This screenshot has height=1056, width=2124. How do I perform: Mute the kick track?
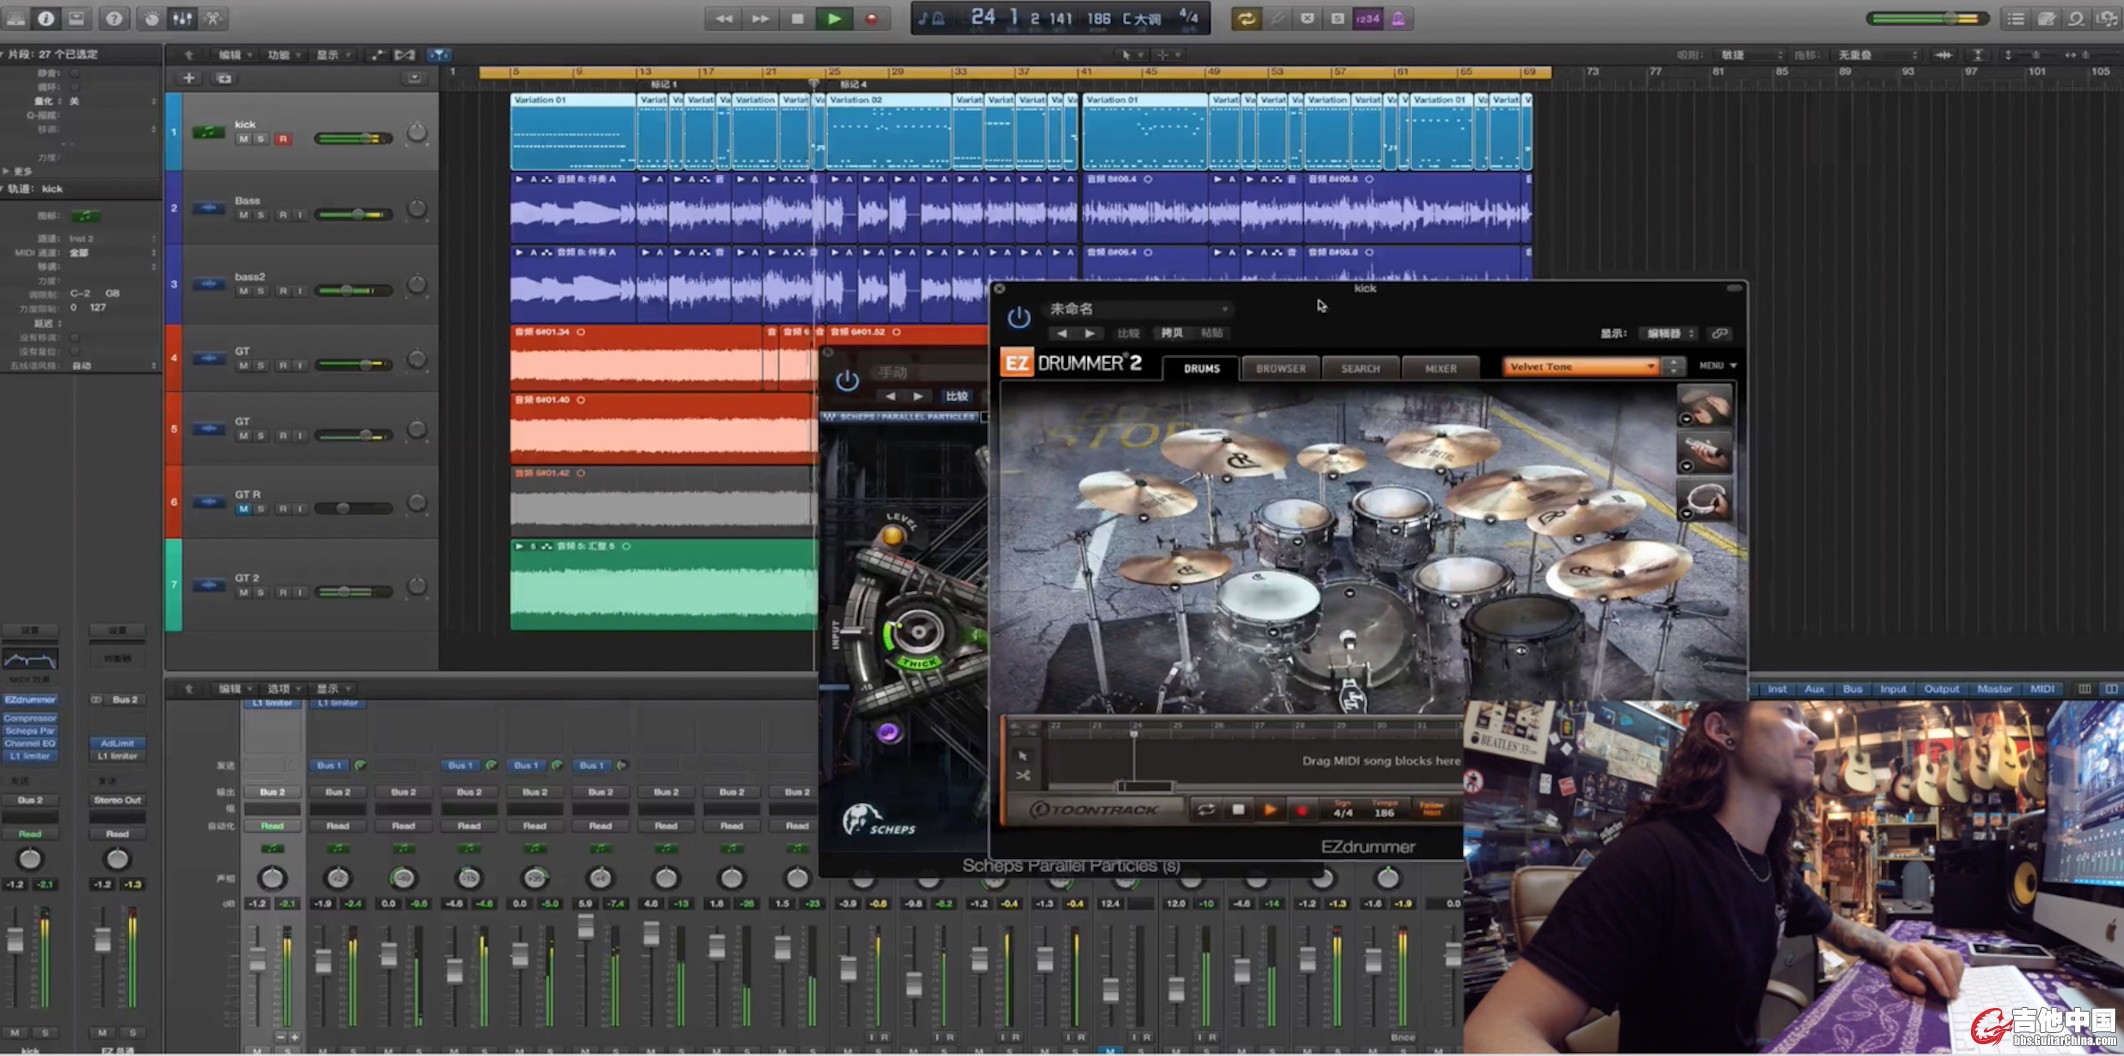(243, 139)
